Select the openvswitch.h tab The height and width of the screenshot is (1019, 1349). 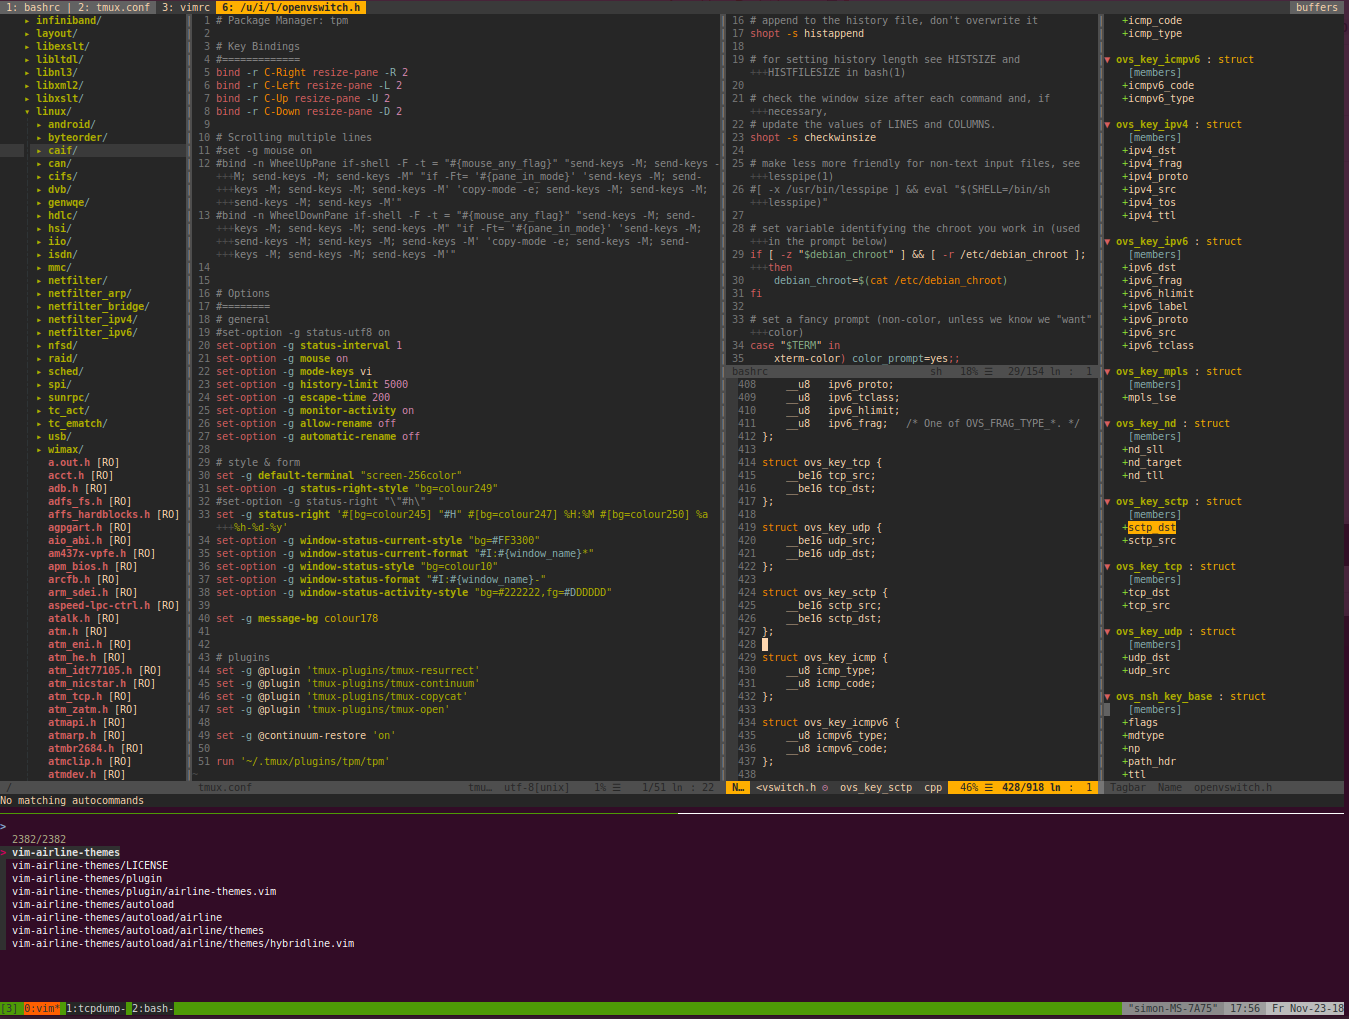pos(291,7)
